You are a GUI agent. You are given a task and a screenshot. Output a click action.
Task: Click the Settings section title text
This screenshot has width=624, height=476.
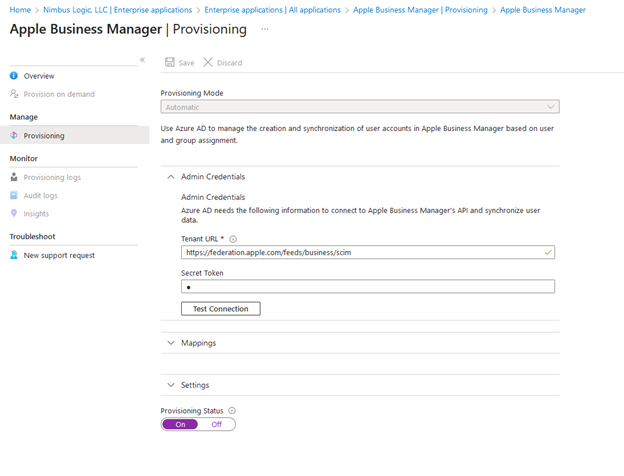pos(195,385)
